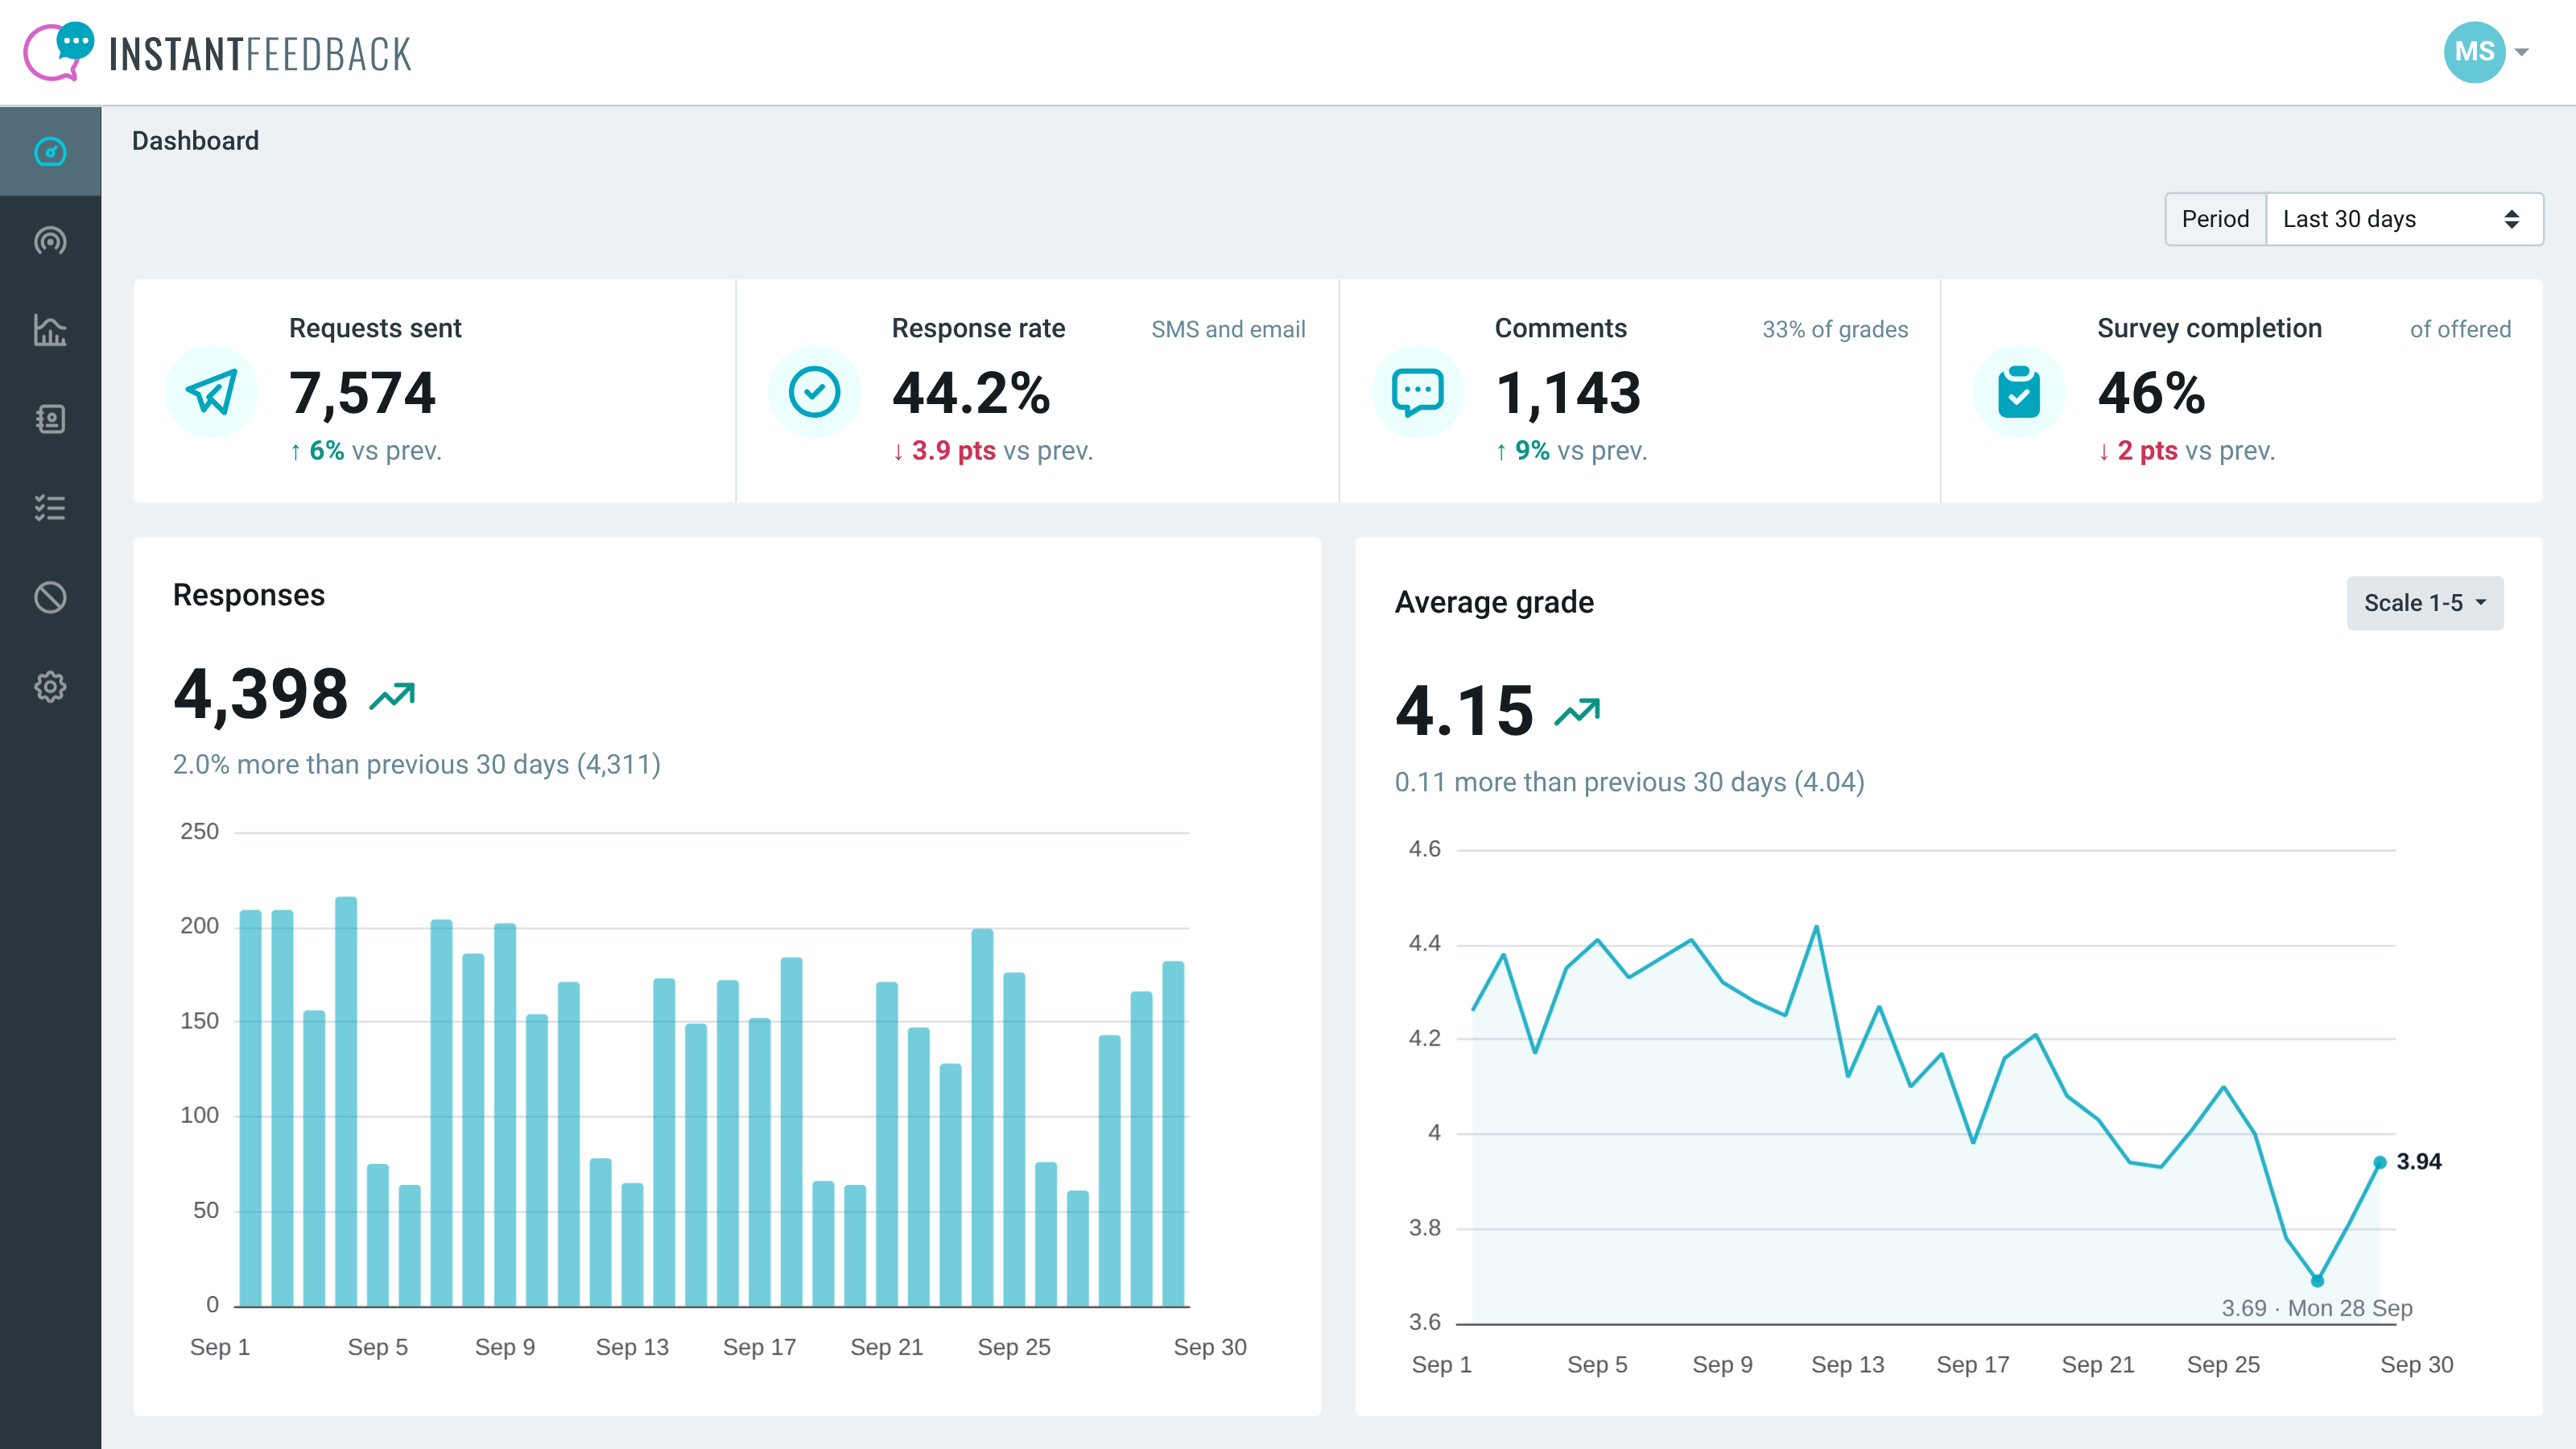Click the speech bubble Comments icon
Image resolution: width=2576 pixels, height=1449 pixels.
click(x=1417, y=392)
